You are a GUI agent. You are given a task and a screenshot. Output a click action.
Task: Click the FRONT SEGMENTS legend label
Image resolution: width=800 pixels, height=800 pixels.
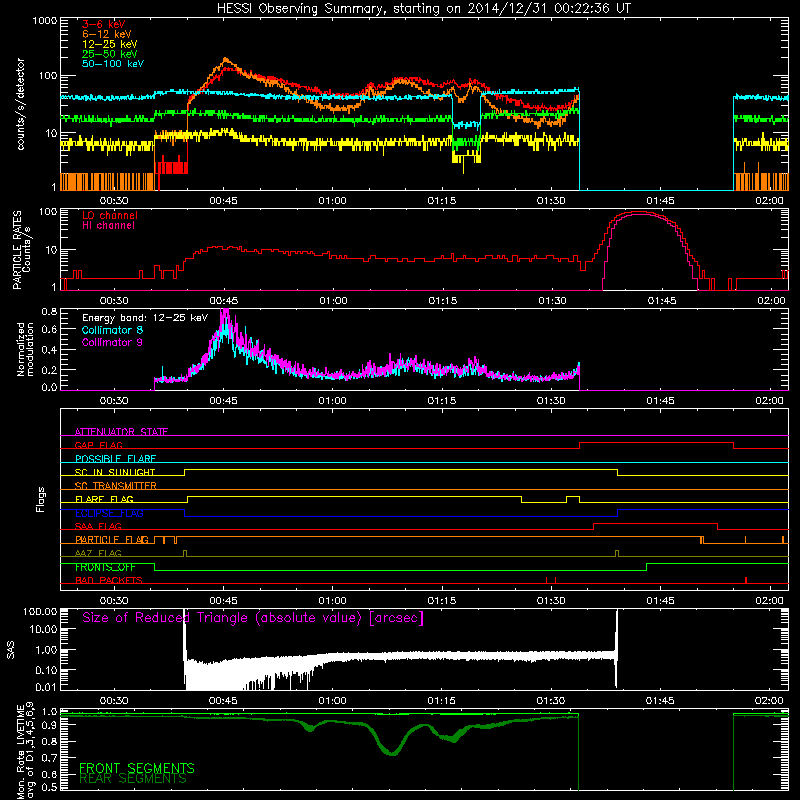137,768
